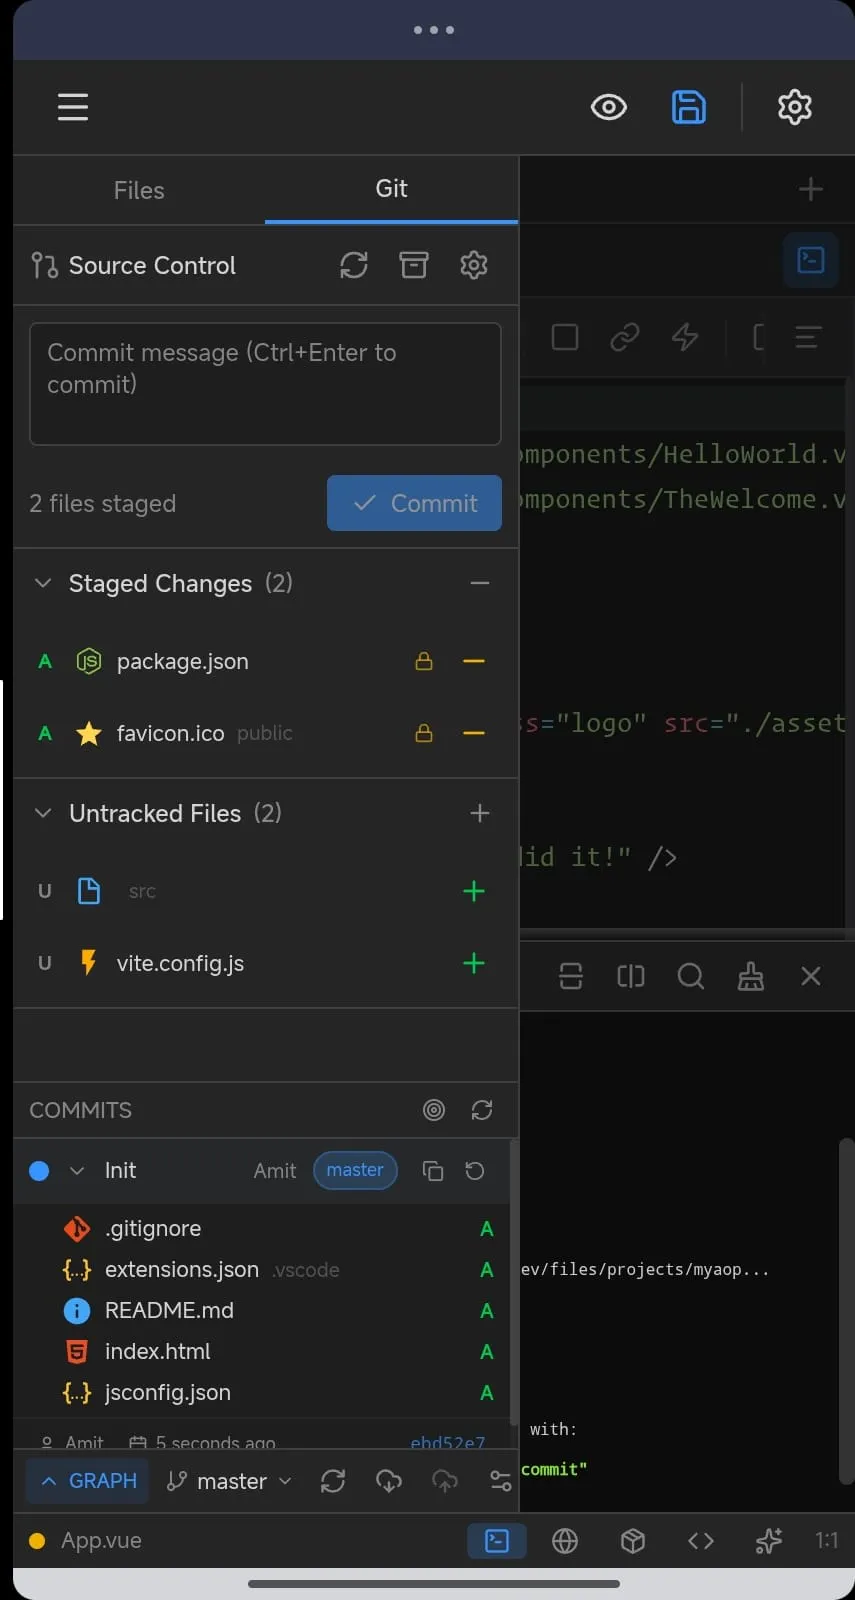Open README.md from commit files

[169, 1311]
